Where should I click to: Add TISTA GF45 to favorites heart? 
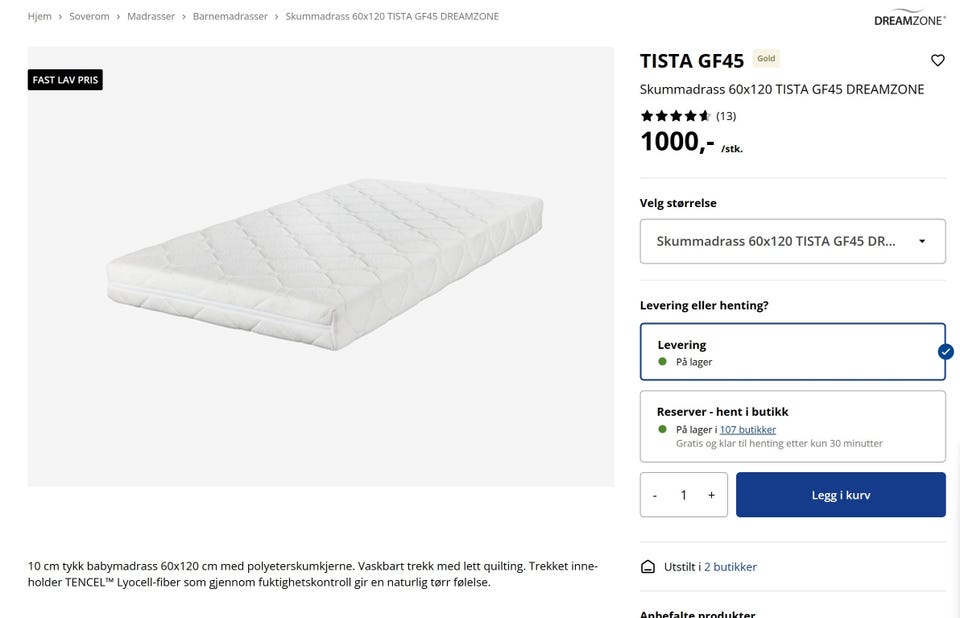(x=937, y=61)
